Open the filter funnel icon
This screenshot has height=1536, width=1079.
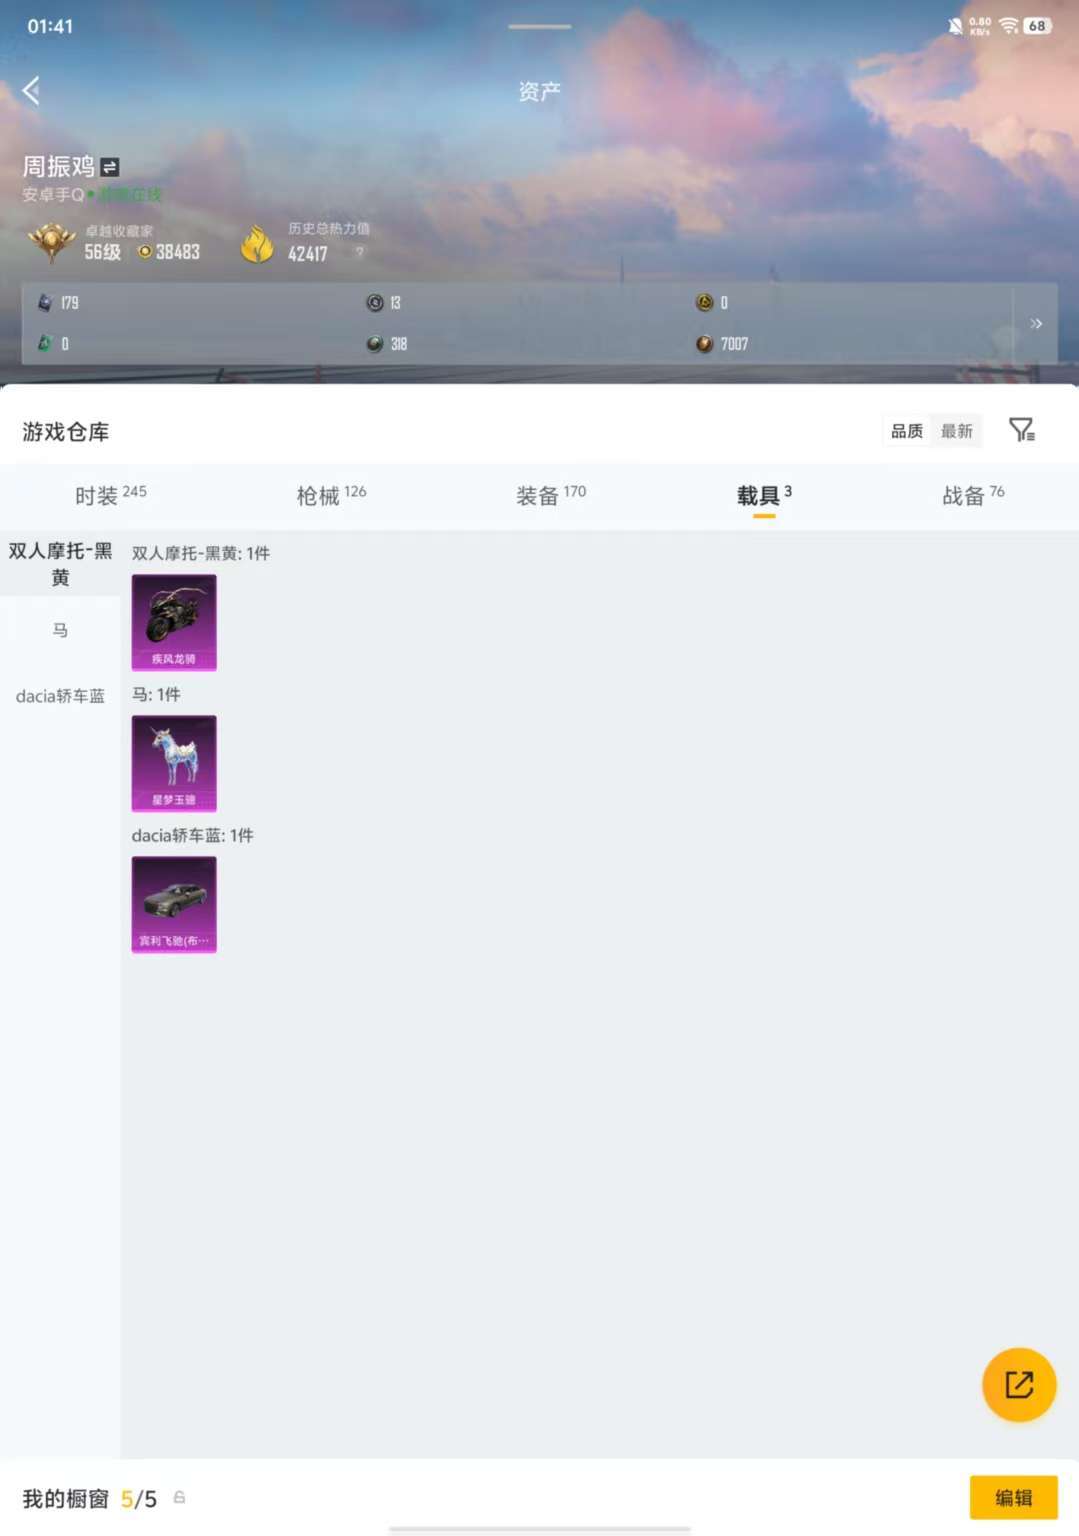point(1022,430)
